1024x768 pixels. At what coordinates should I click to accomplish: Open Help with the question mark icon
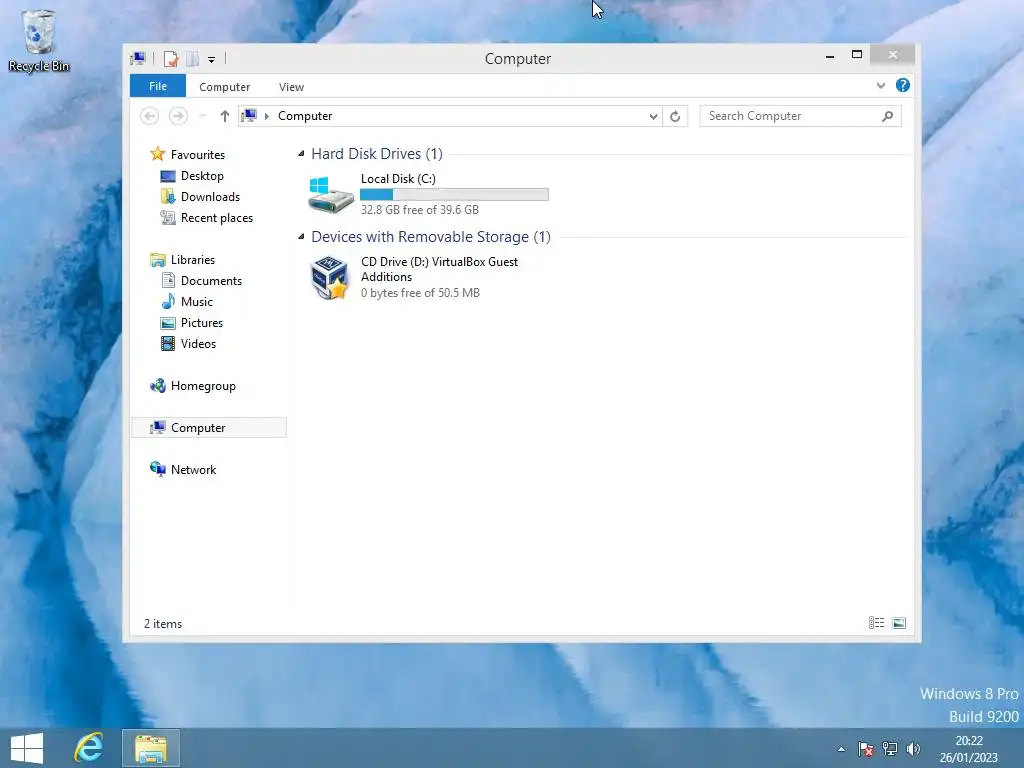[903, 86]
